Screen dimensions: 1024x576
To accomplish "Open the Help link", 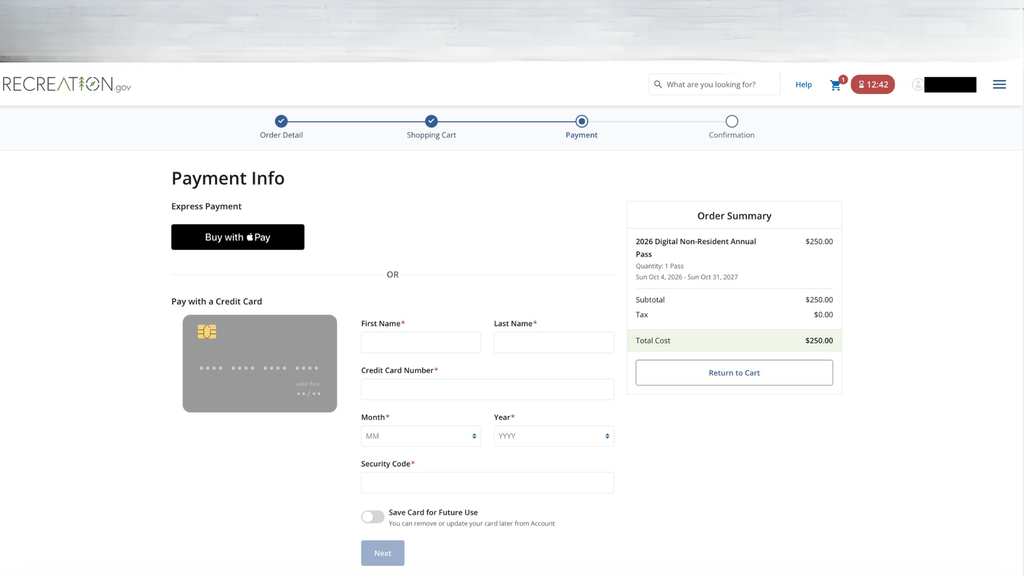I will tap(803, 85).
